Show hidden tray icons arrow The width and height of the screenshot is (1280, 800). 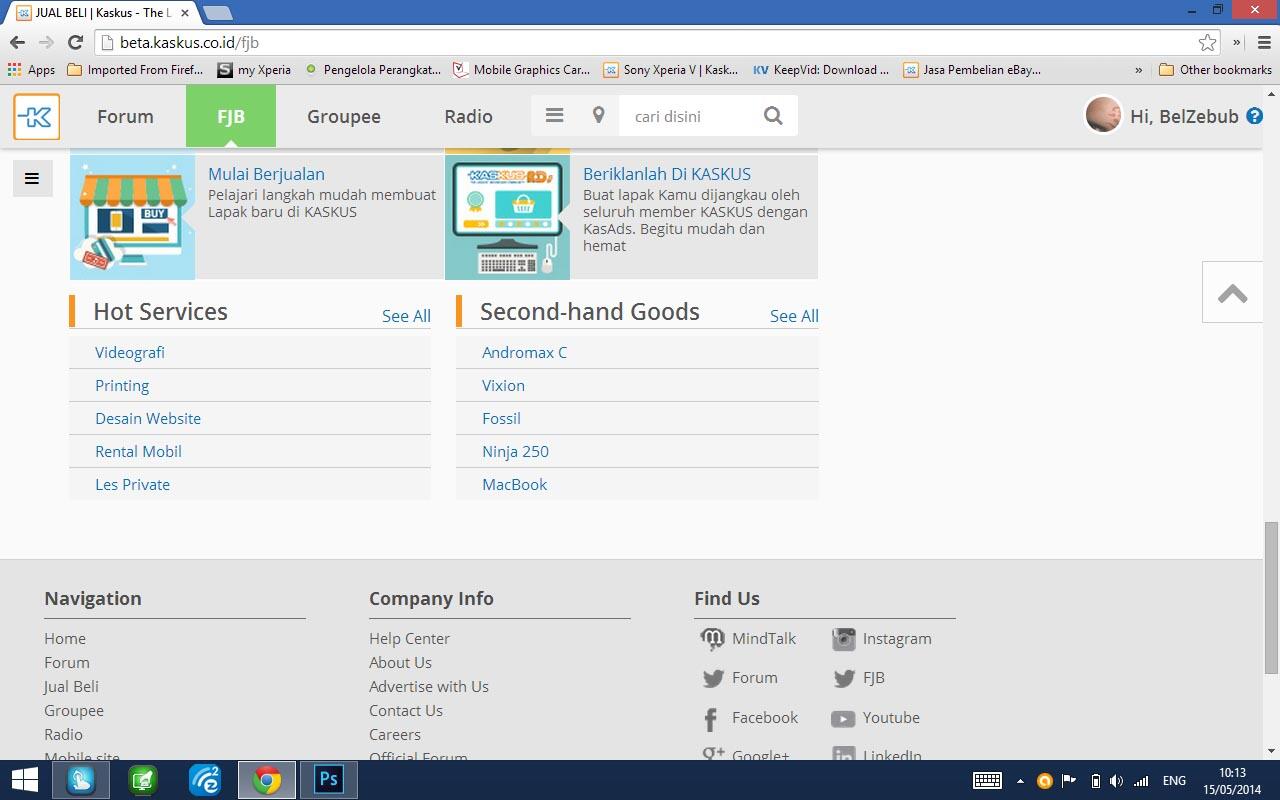point(1020,781)
